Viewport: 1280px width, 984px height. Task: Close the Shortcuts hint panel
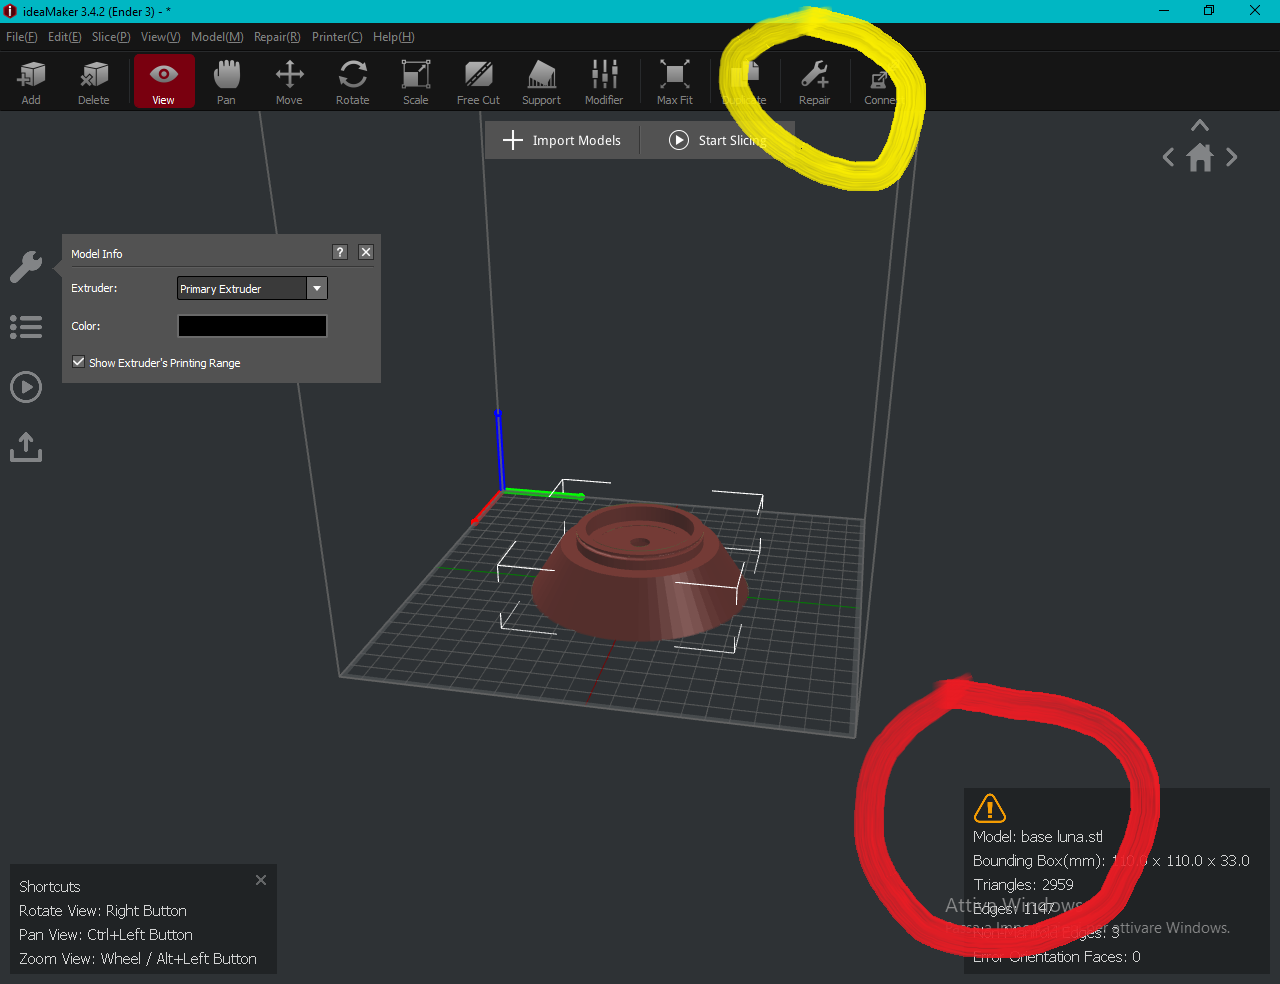261,880
